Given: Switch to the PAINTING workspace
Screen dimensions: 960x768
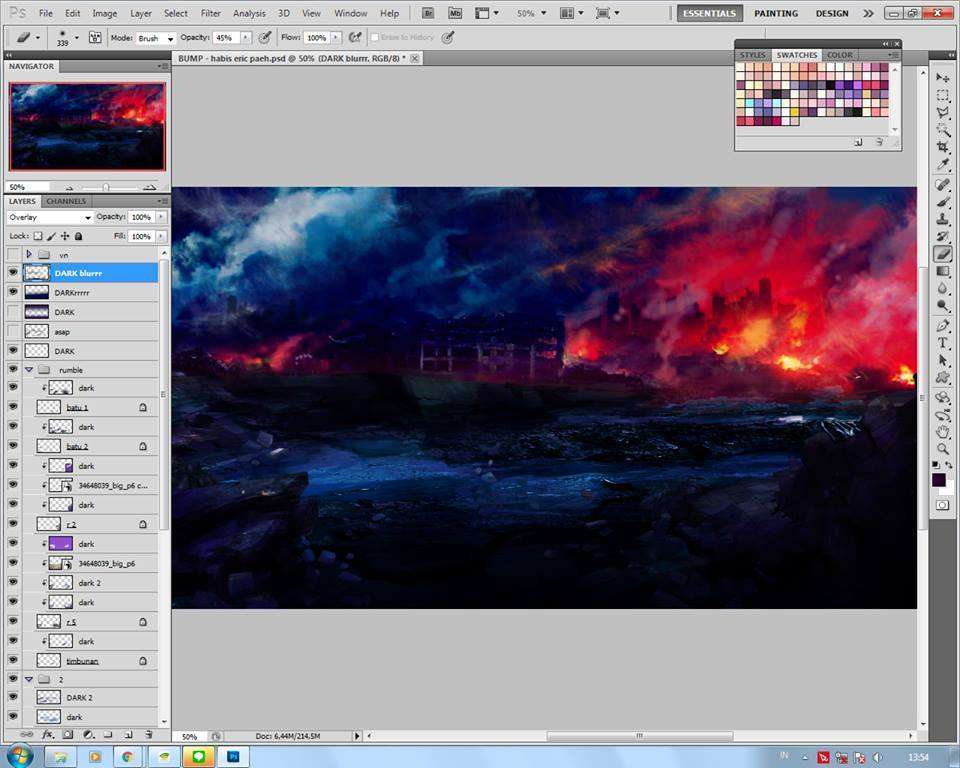Looking at the screenshot, I should click(x=776, y=14).
